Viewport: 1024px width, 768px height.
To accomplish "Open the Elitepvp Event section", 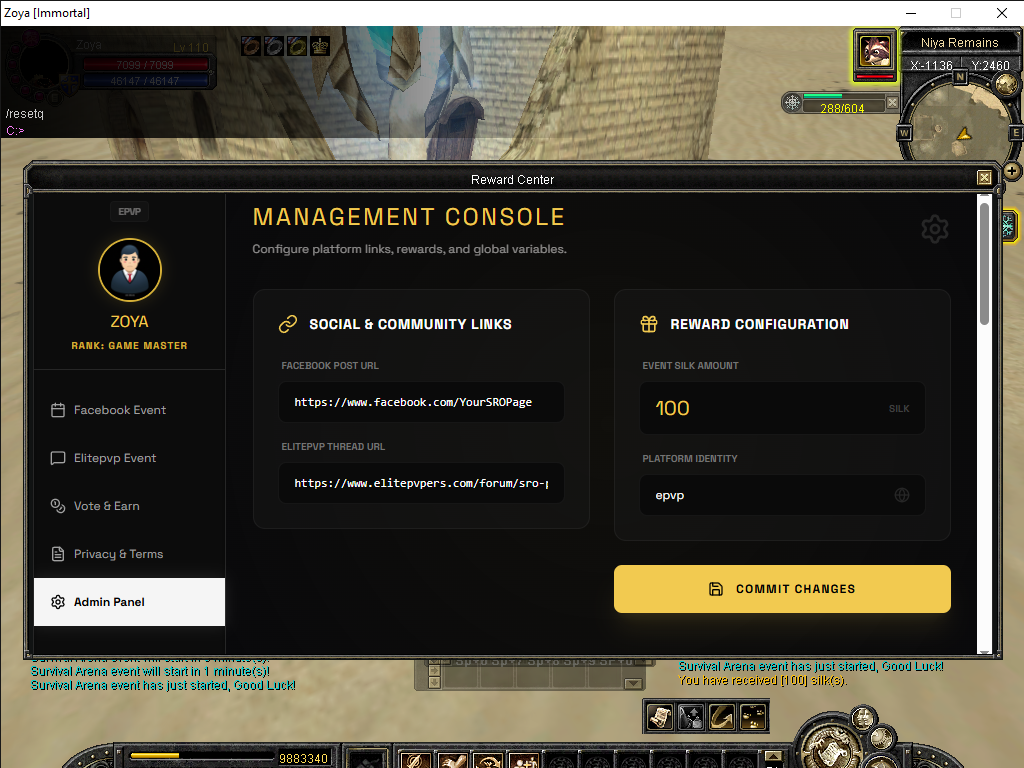I will tap(129, 458).
